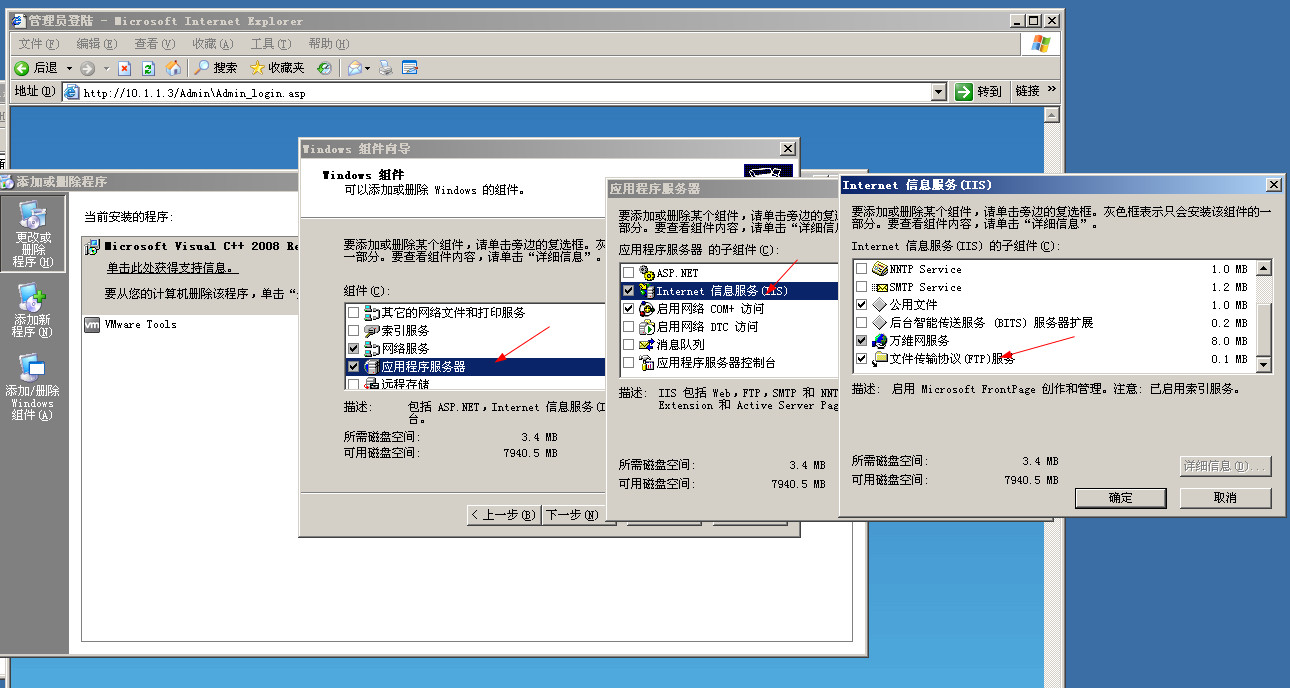Screen dimensions: 1290x688
Task: Toggle the 网络服务 checkbox
Action: point(353,348)
